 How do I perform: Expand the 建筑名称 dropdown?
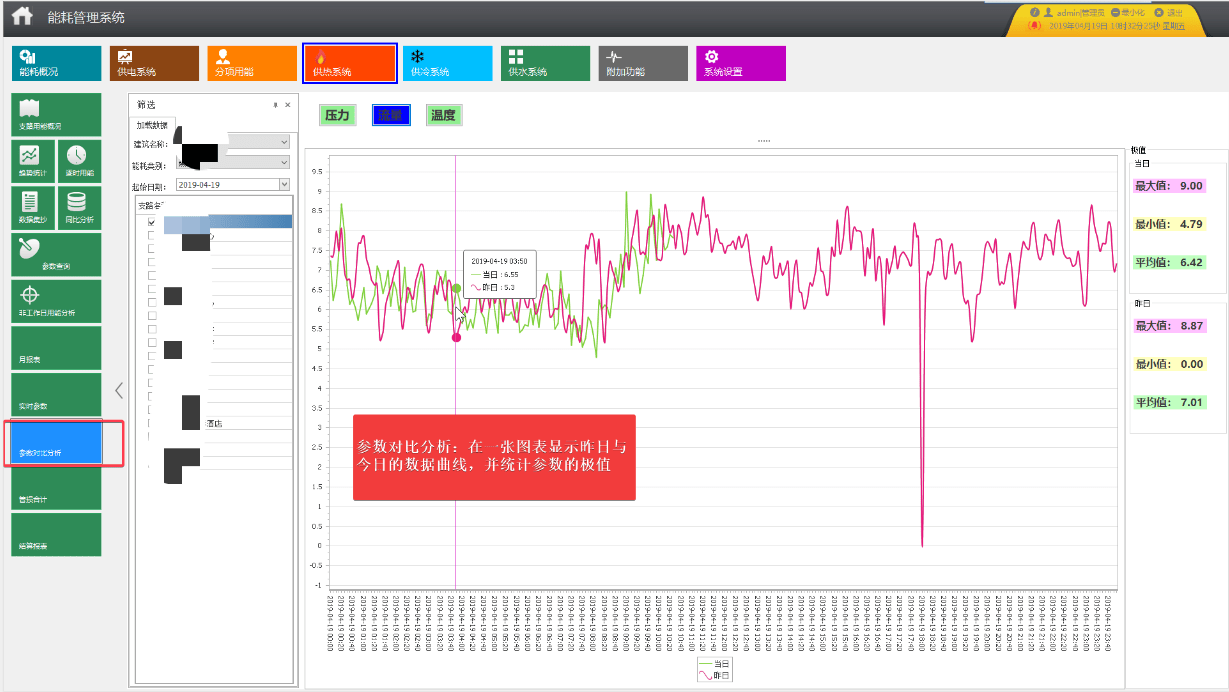coord(284,143)
